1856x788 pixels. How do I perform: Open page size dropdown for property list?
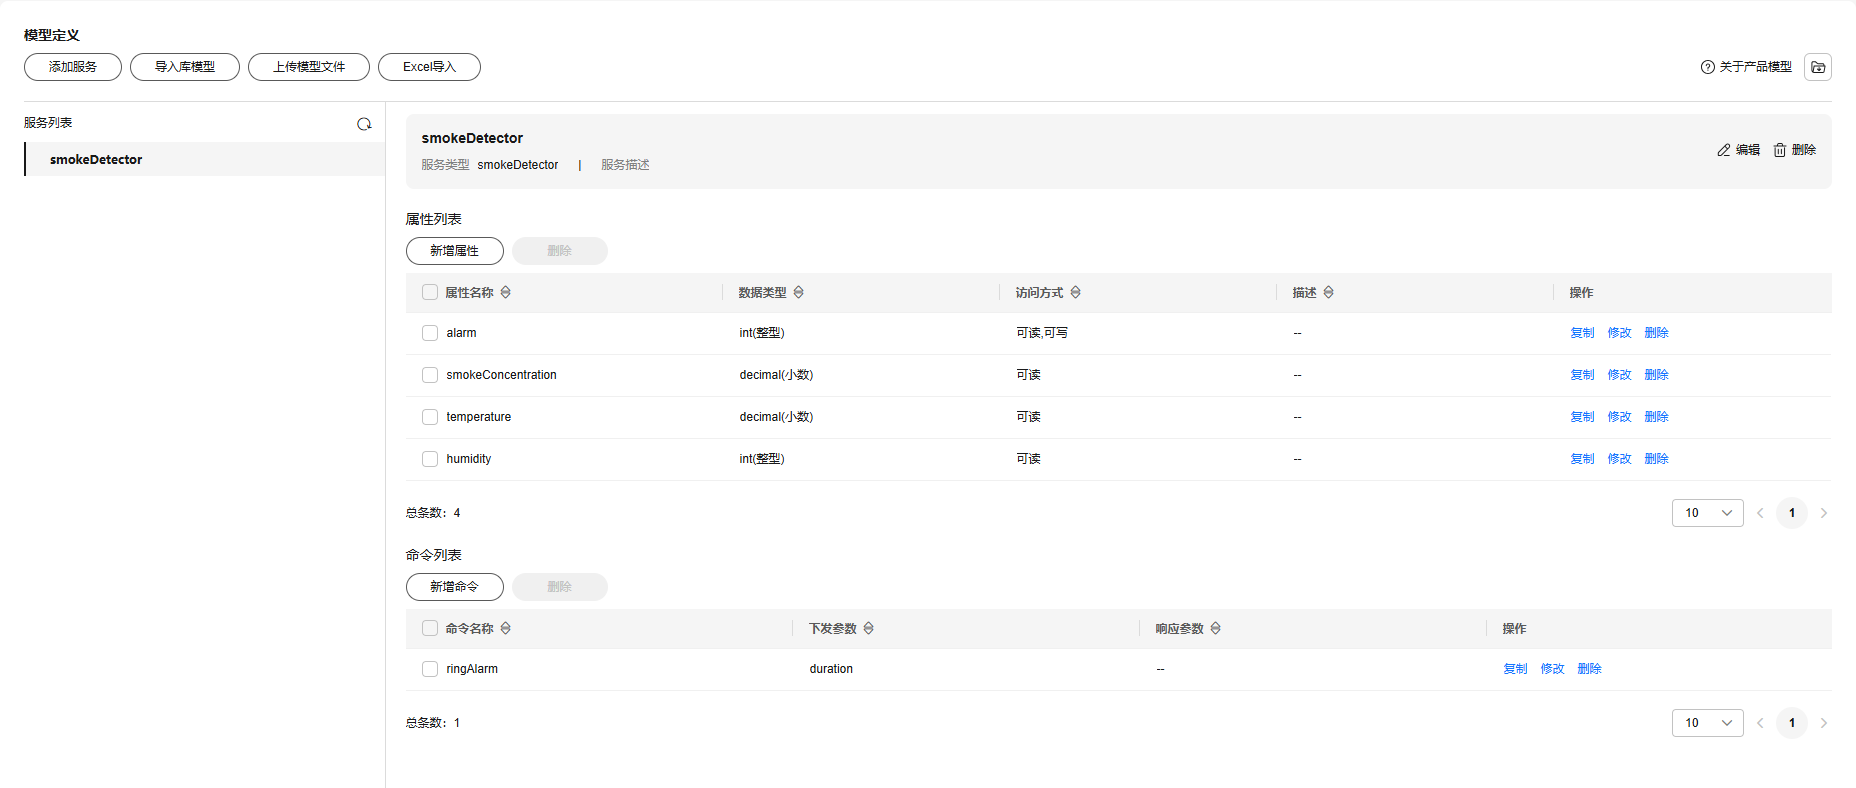pos(1708,513)
